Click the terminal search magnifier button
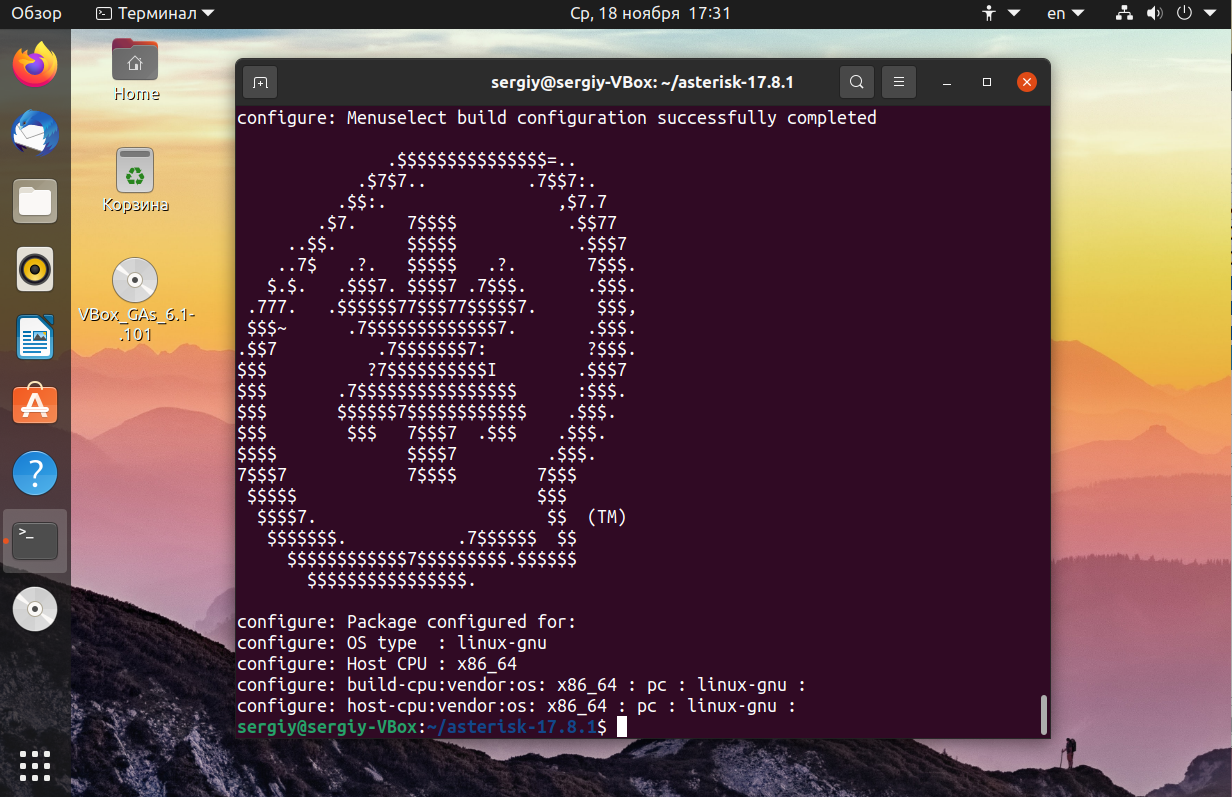The width and height of the screenshot is (1232, 797). (x=856, y=82)
